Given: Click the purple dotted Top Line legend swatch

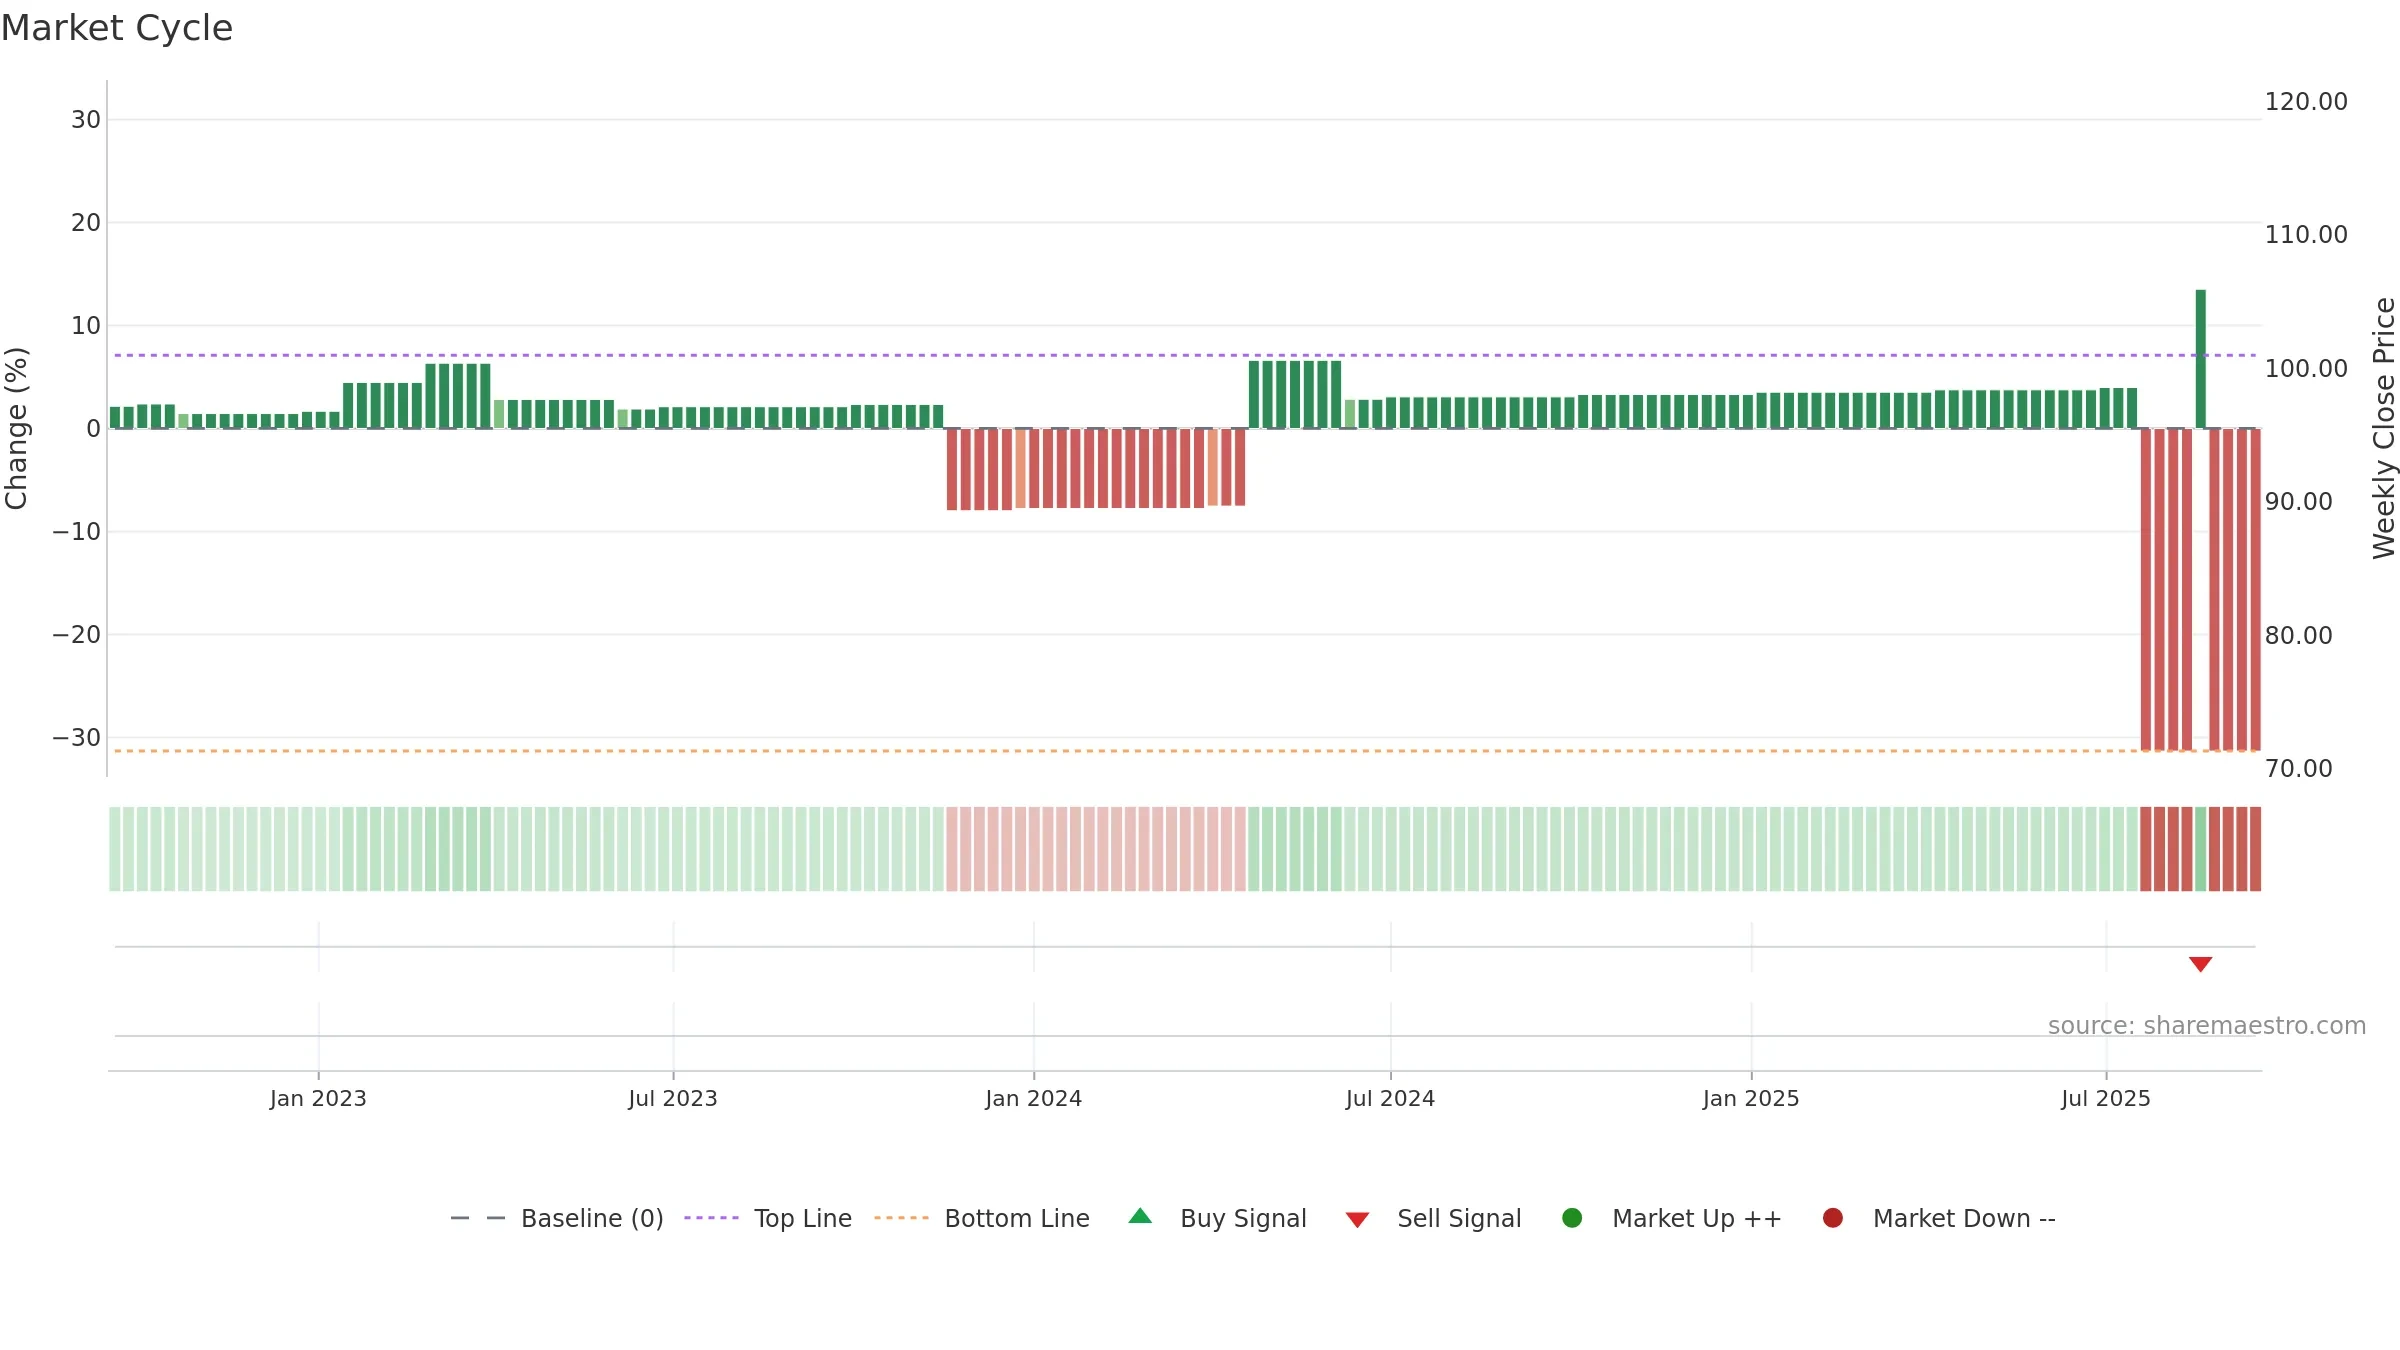Looking at the screenshot, I should pyautogui.click(x=711, y=1218).
